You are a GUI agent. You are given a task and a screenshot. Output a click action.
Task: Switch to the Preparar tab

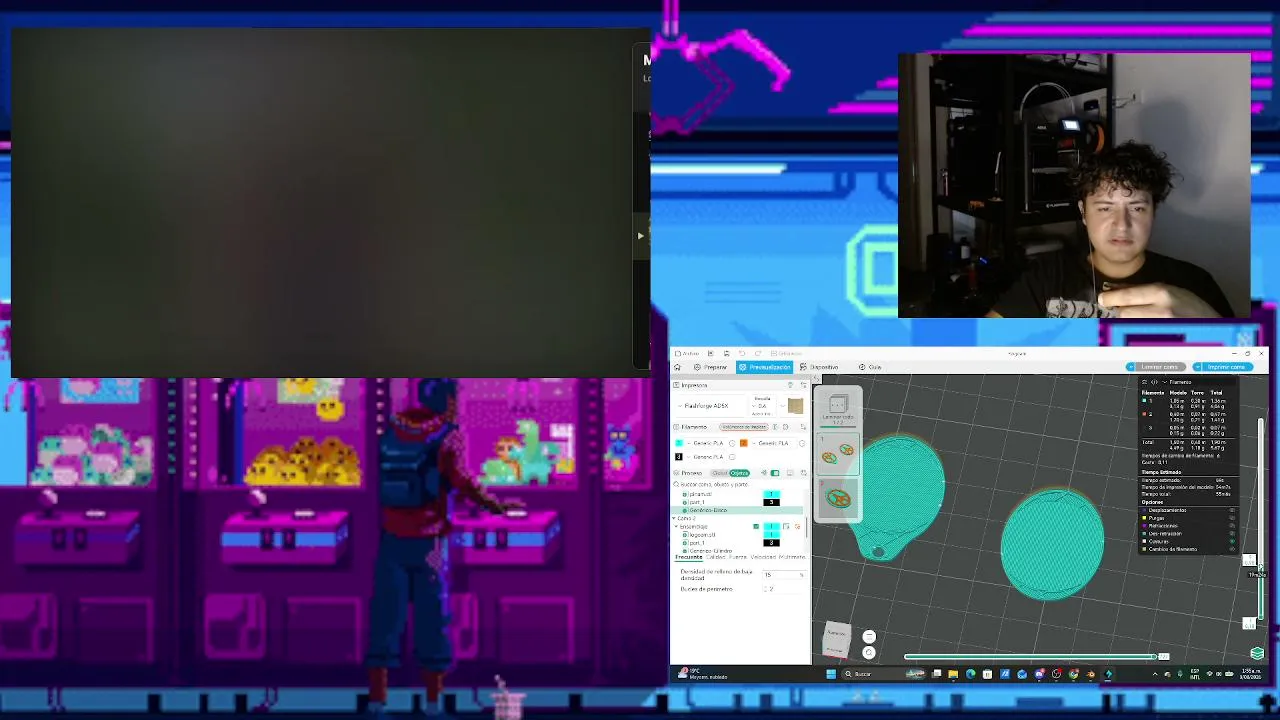coord(711,367)
